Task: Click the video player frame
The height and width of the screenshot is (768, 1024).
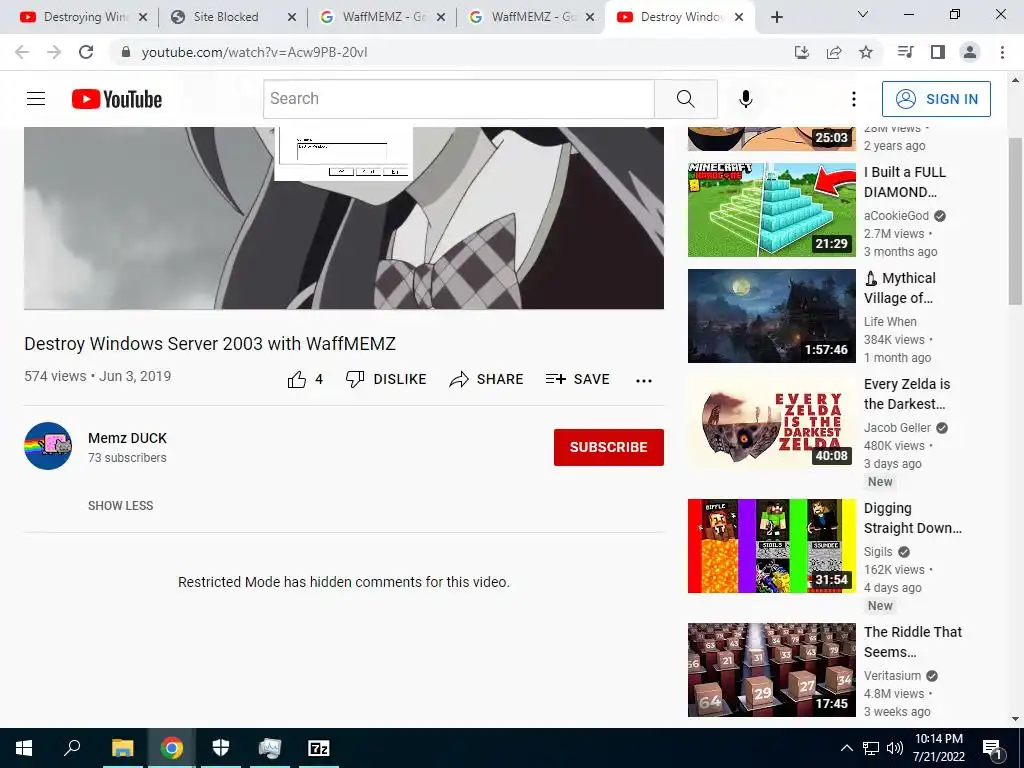Action: coord(344,218)
